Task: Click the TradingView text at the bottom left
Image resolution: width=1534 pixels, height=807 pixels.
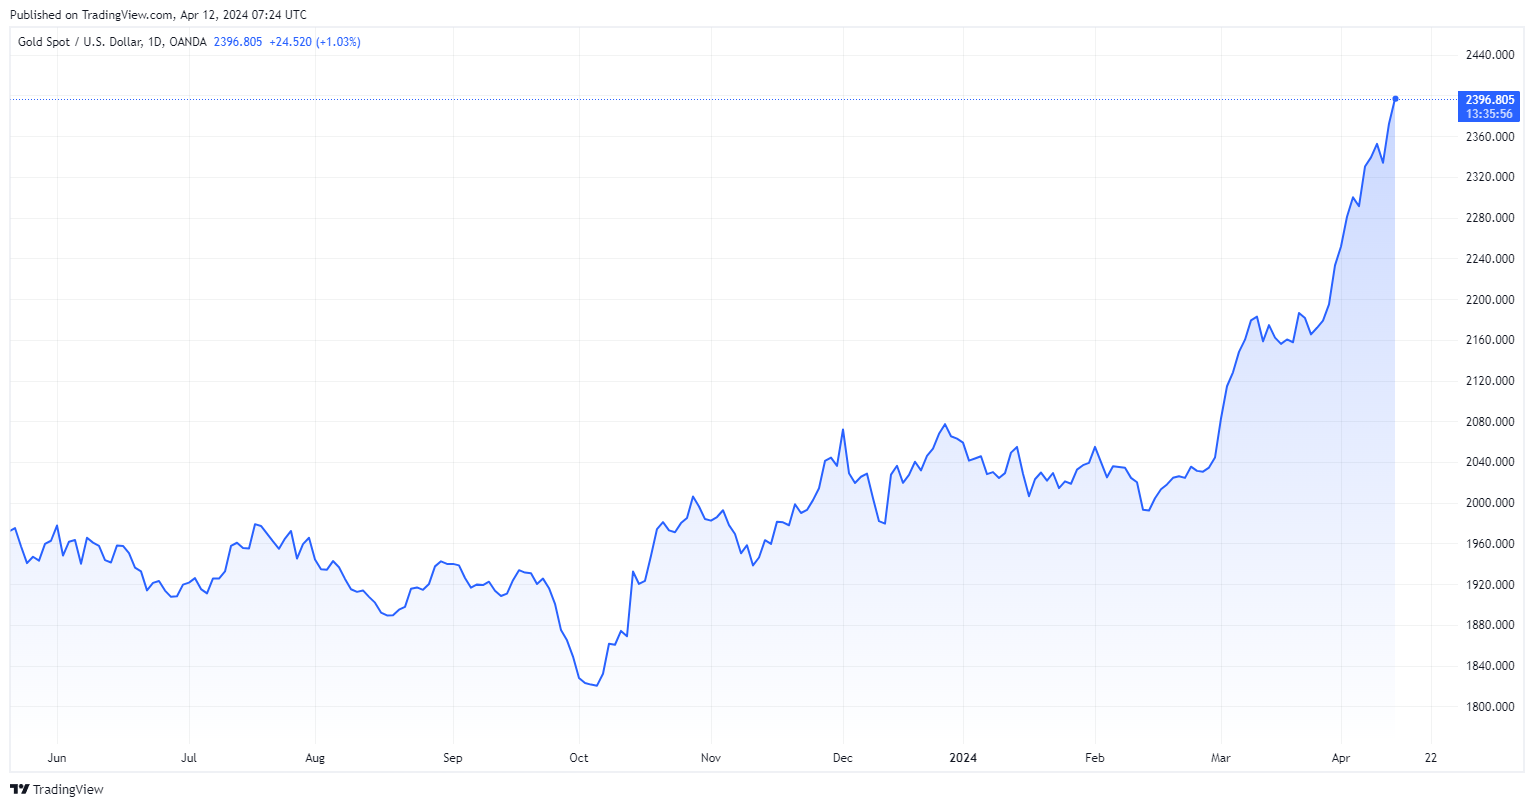Action: coord(68,790)
